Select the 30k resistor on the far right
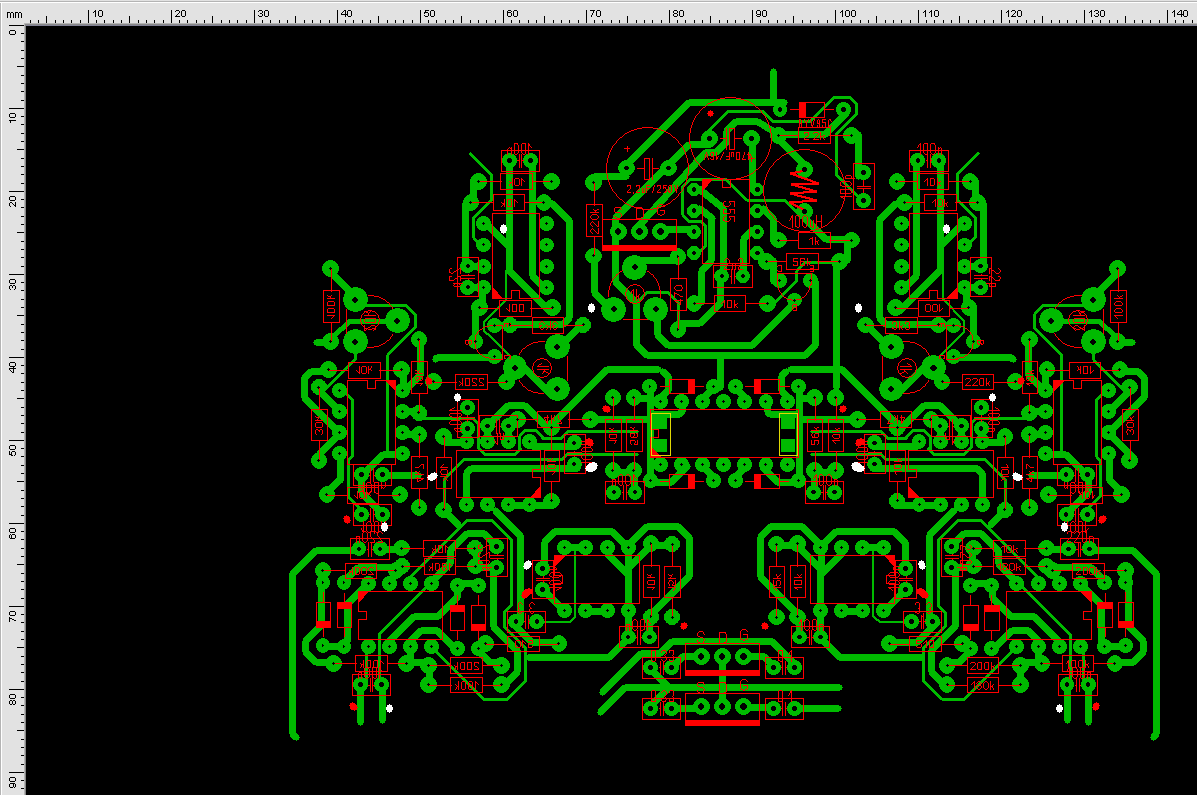Screen dimensions: 1197x795 click(1130, 425)
